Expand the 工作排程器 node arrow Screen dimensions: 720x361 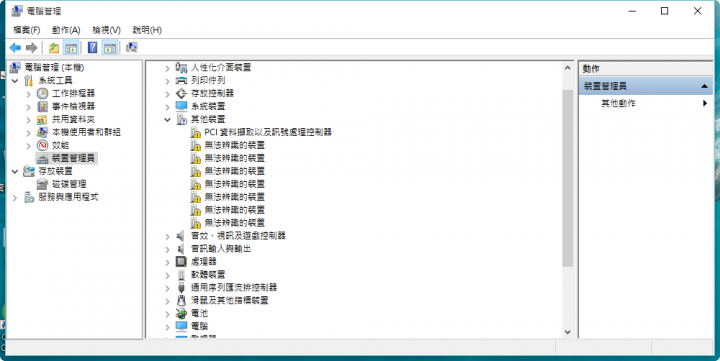click(x=28, y=94)
